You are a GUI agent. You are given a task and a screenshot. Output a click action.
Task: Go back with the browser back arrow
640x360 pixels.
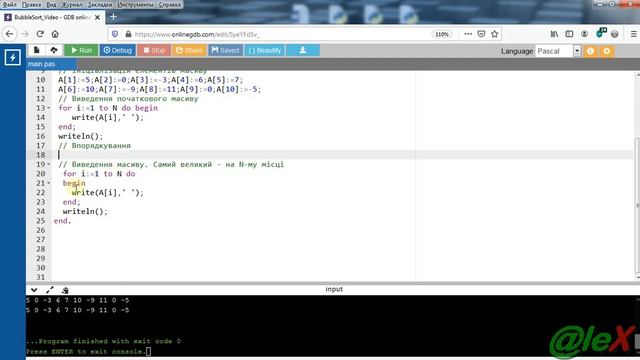tap(10, 34)
